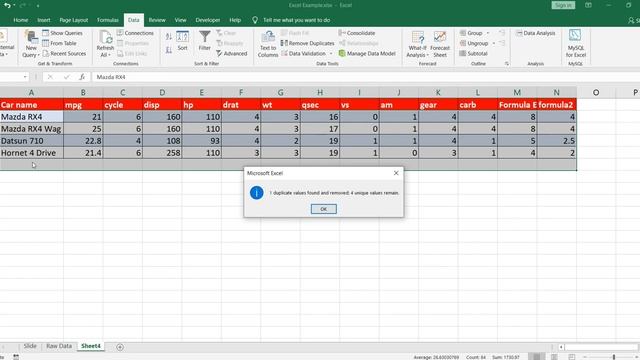Select the Datsun 710 cell

[31, 141]
